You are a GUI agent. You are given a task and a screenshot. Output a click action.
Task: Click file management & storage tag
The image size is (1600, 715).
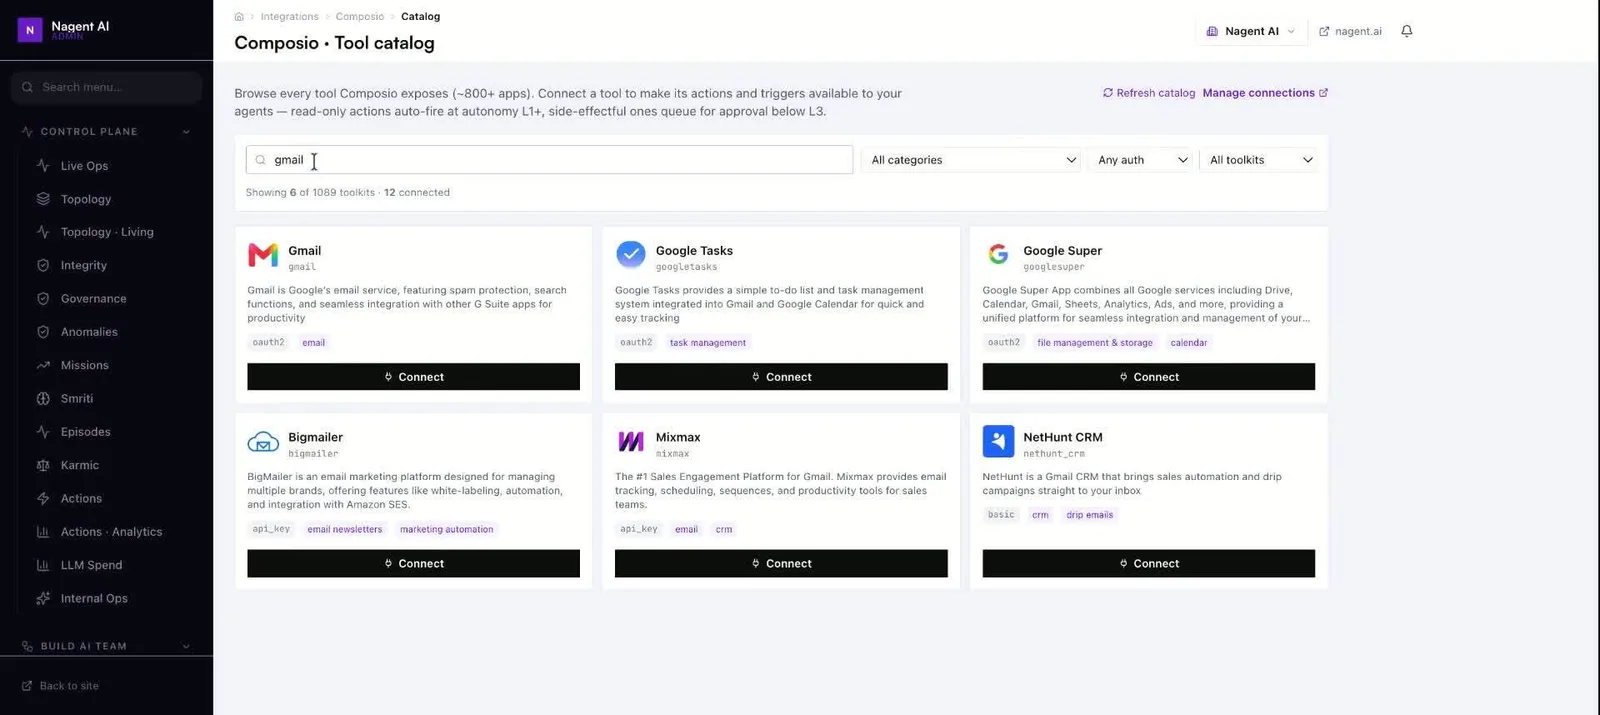[1095, 343]
